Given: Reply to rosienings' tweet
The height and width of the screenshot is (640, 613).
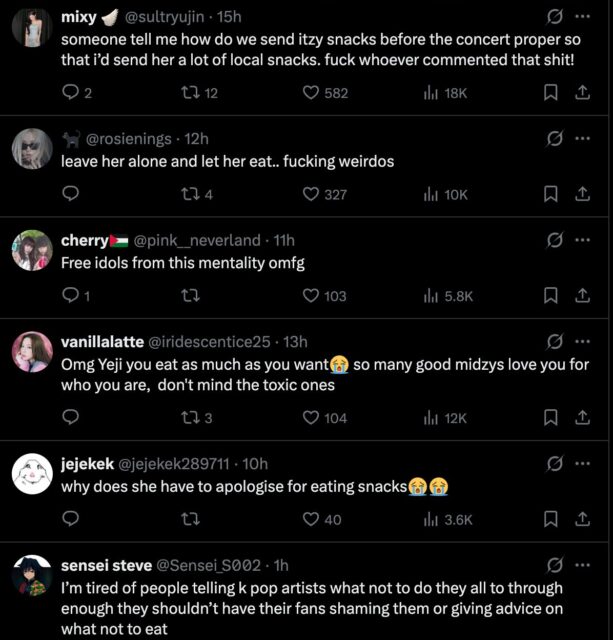Looking at the screenshot, I should (x=70, y=194).
